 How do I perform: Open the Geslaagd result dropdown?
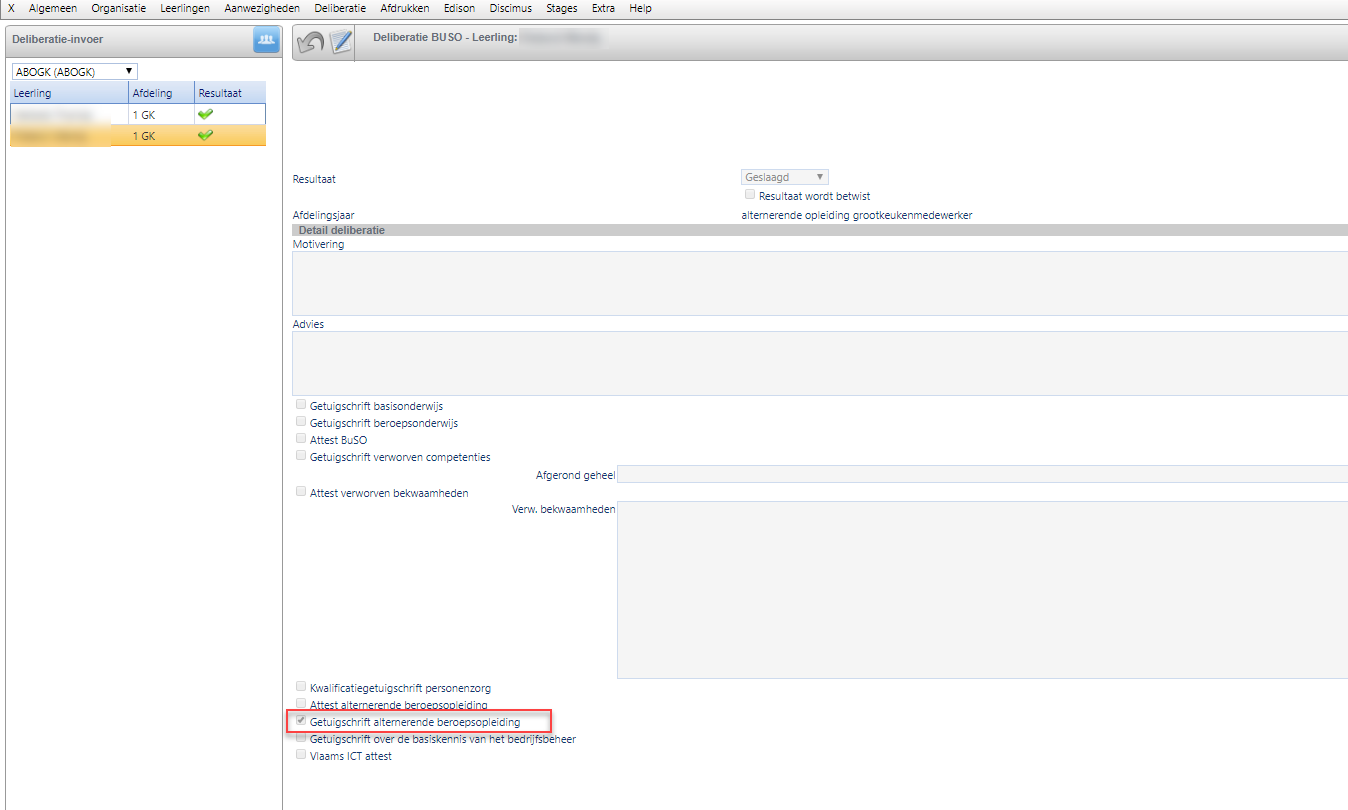(x=784, y=177)
